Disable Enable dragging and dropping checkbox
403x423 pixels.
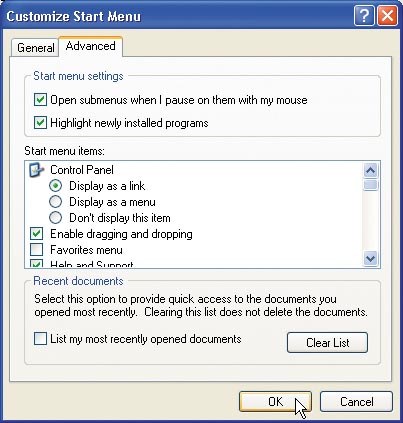(37, 234)
